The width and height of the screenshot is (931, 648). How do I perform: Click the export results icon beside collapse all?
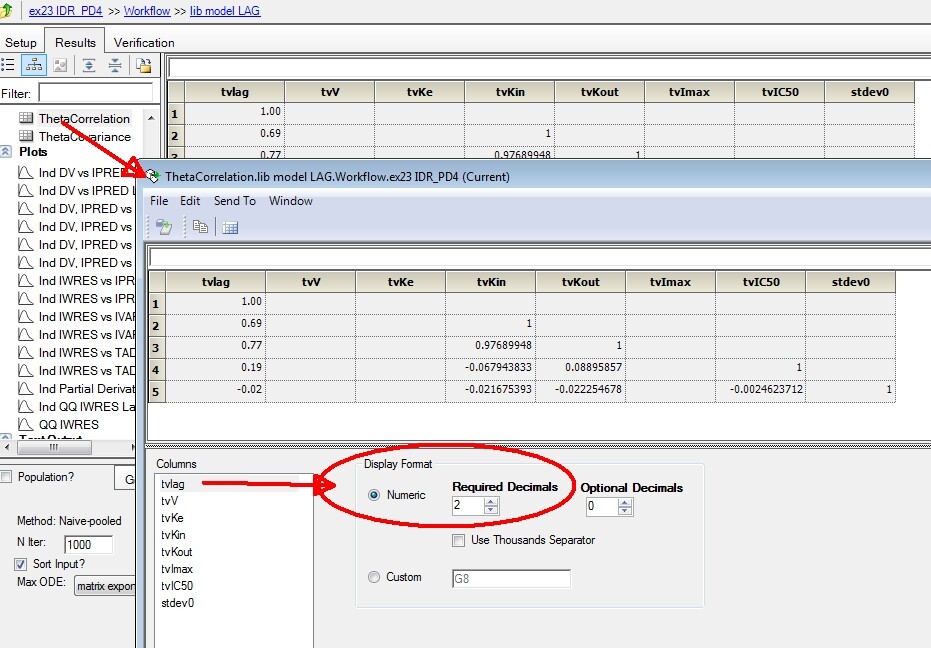tap(143, 65)
